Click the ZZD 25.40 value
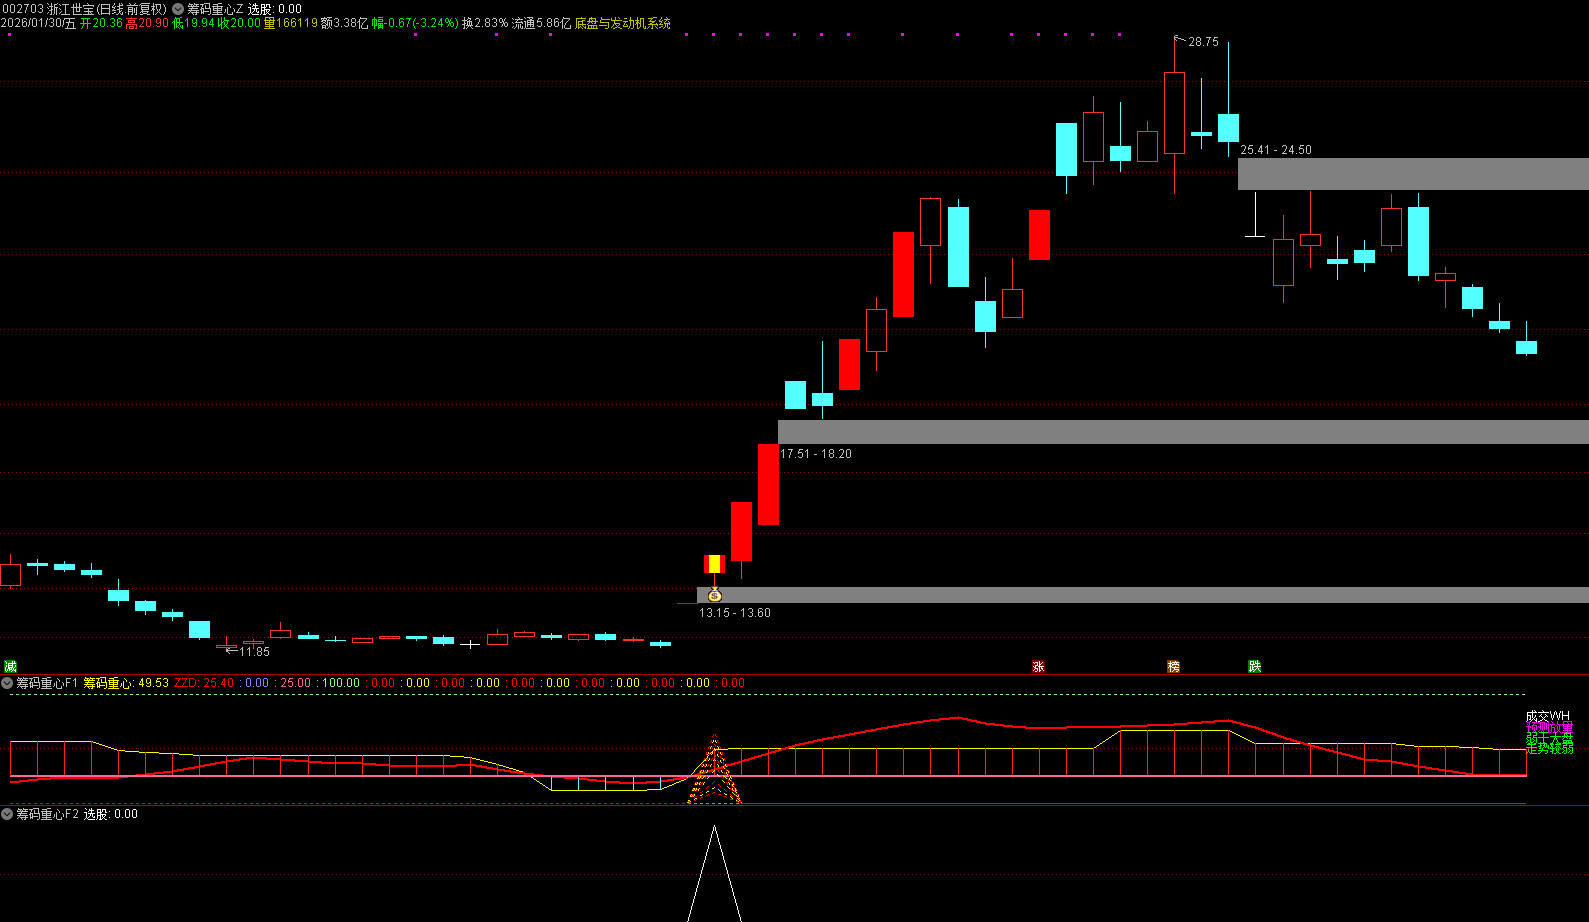Image resolution: width=1589 pixels, height=922 pixels. point(204,683)
